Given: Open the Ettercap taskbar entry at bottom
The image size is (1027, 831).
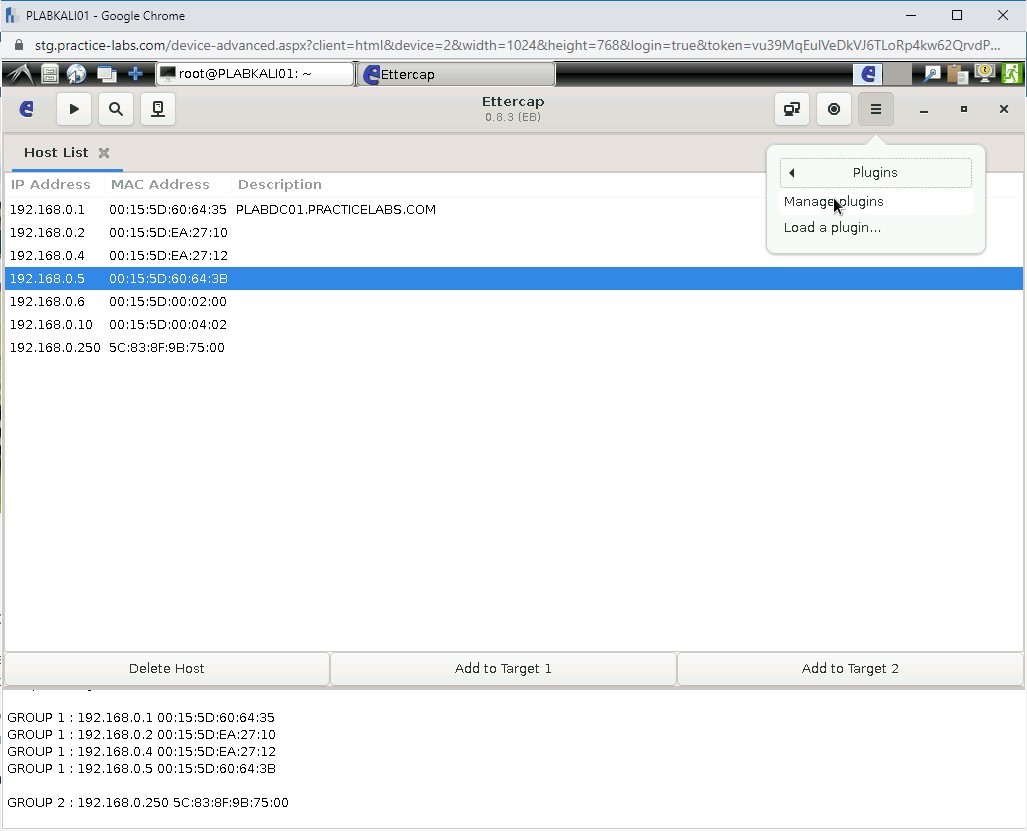Looking at the screenshot, I should [455, 73].
